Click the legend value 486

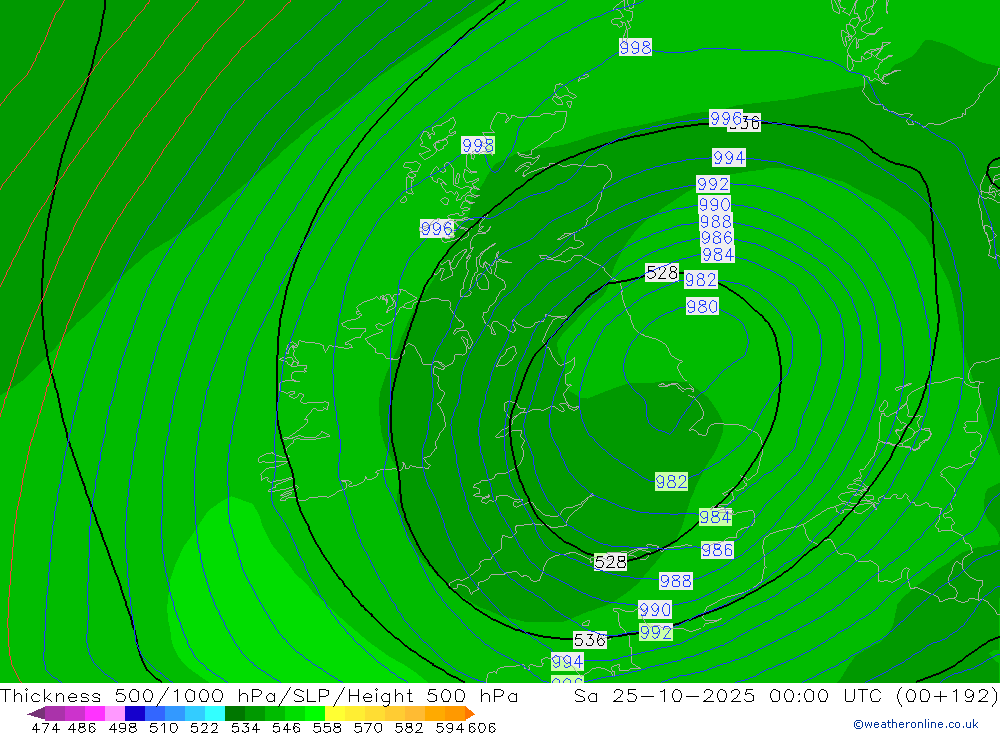click(x=82, y=727)
